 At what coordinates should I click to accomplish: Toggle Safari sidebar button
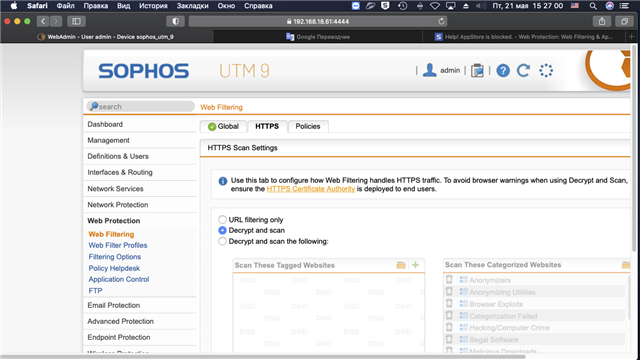click(x=76, y=21)
